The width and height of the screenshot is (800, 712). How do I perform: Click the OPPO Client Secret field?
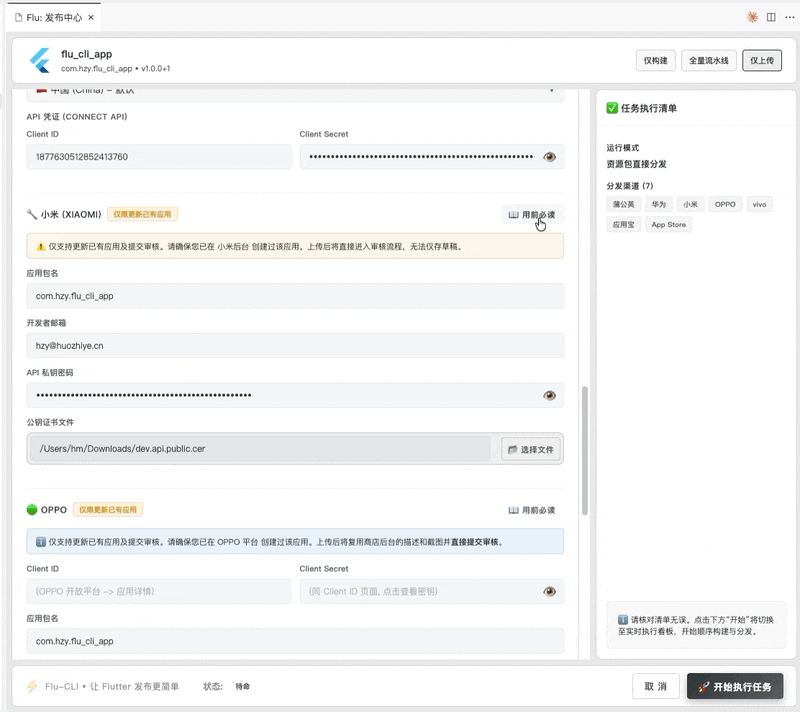click(x=432, y=592)
